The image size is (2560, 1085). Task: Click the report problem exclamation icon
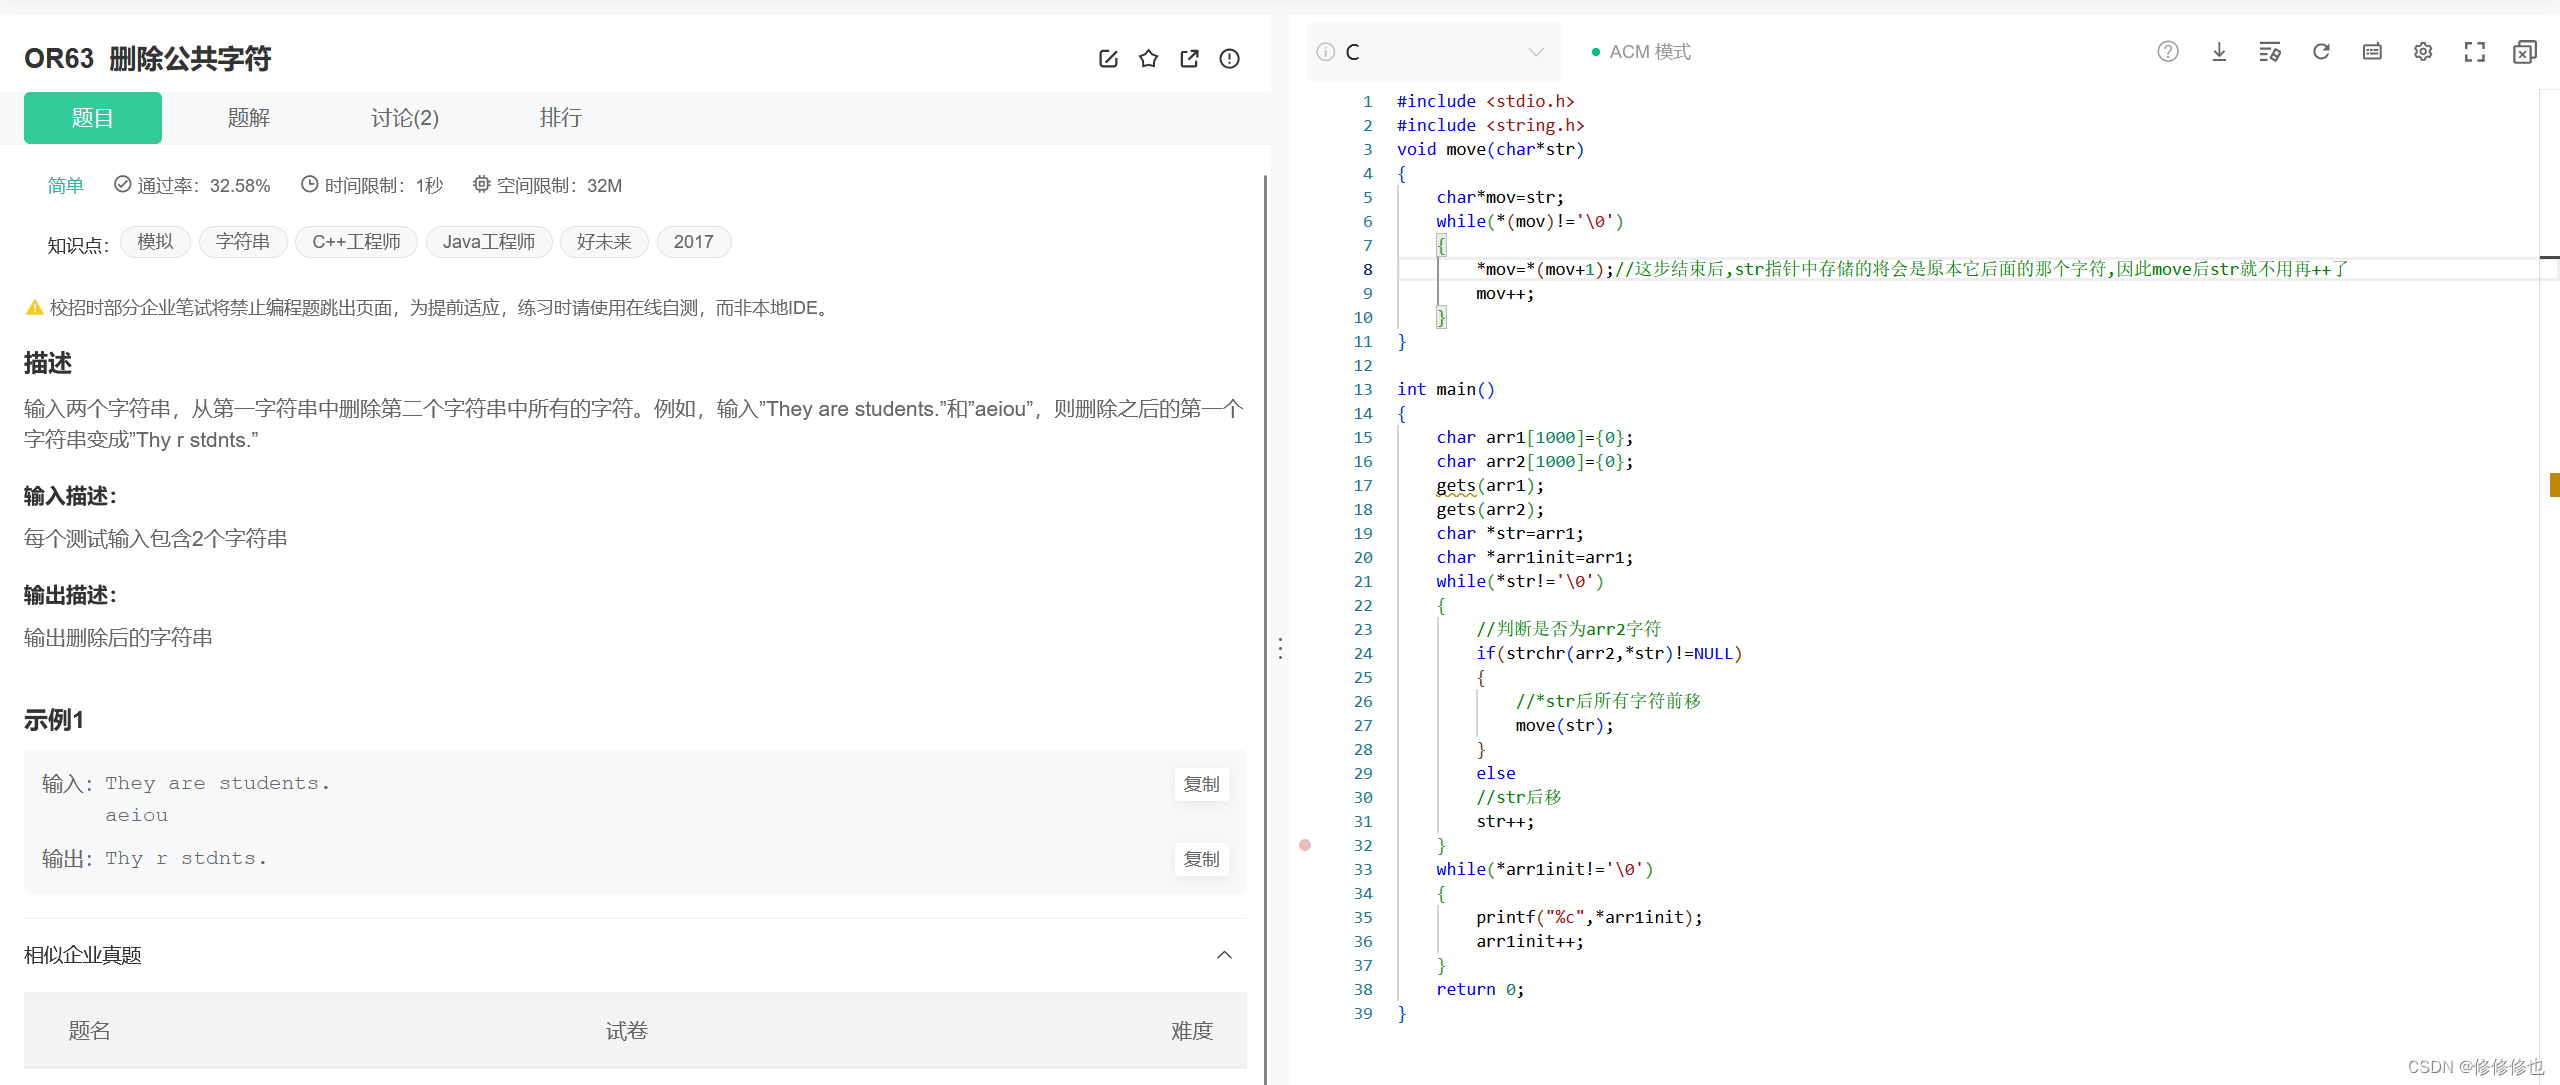pyautogui.click(x=1229, y=59)
